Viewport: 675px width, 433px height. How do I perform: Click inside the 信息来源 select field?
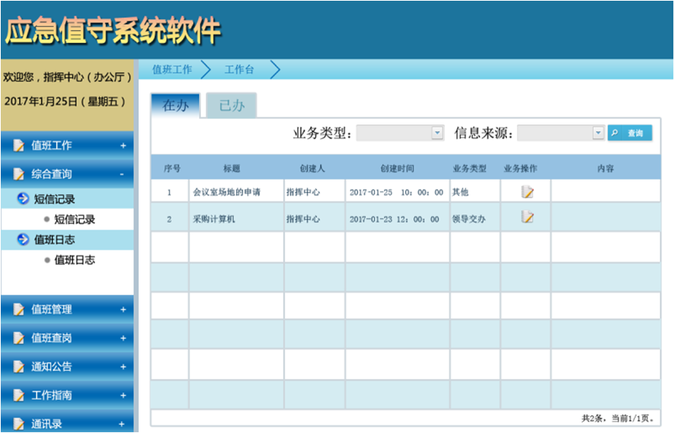pos(561,133)
